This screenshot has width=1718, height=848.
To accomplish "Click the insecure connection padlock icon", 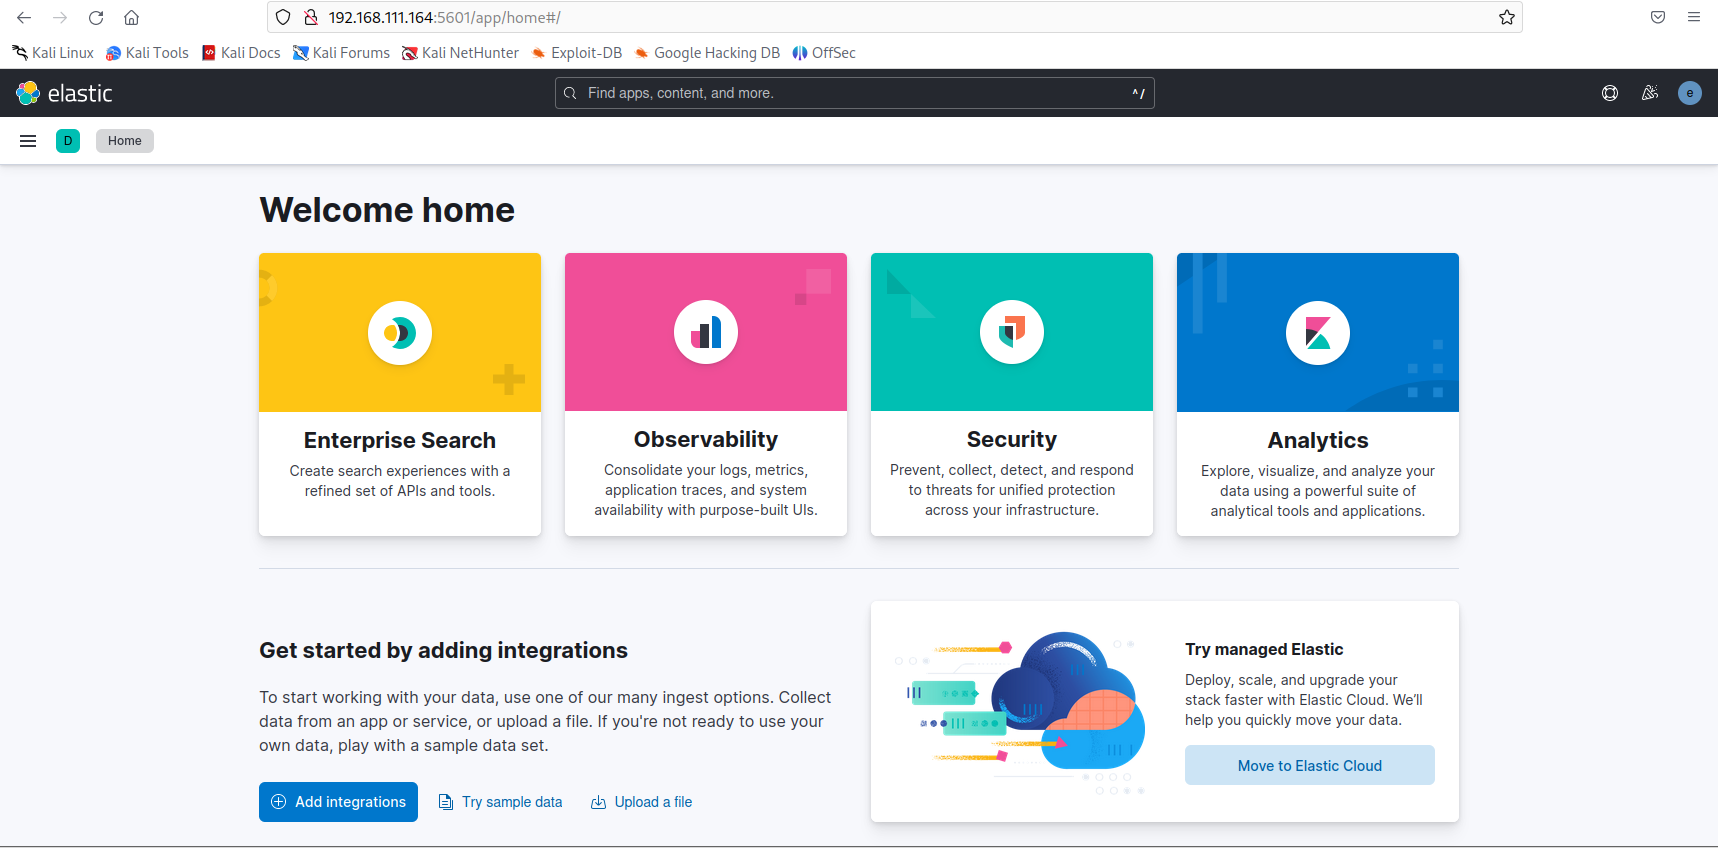I will coord(310,17).
